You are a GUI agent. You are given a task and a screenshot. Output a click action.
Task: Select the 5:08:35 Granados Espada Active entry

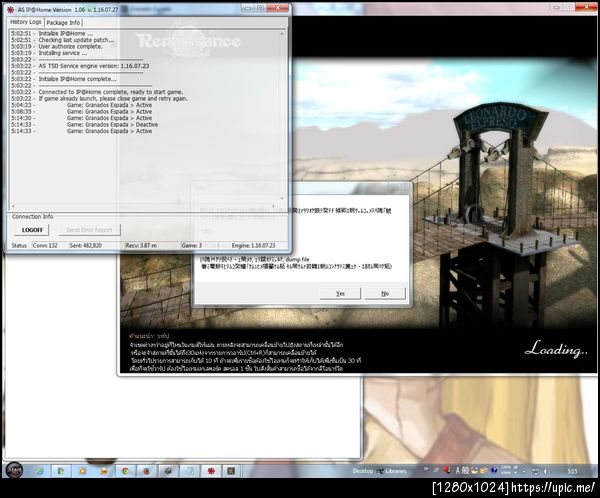pyautogui.click(x=82, y=111)
